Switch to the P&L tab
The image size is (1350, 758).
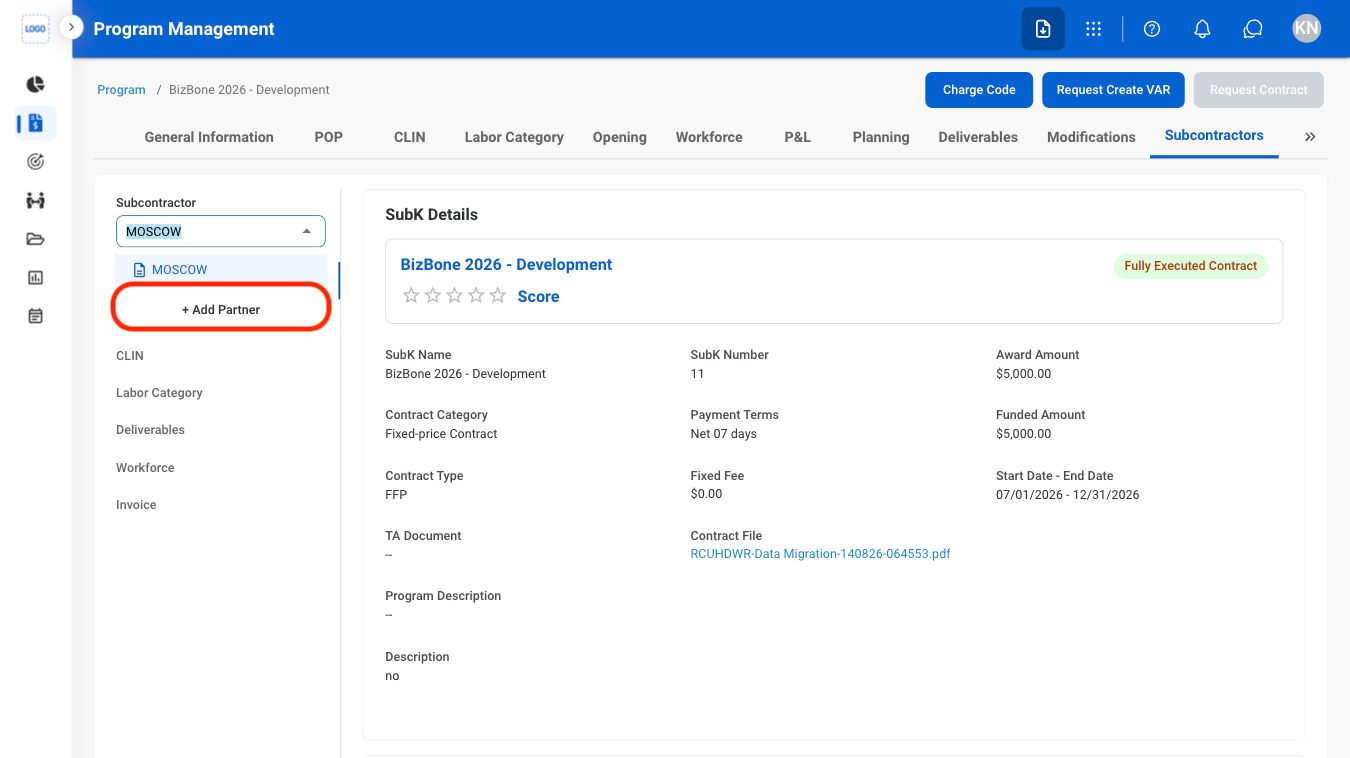click(798, 137)
